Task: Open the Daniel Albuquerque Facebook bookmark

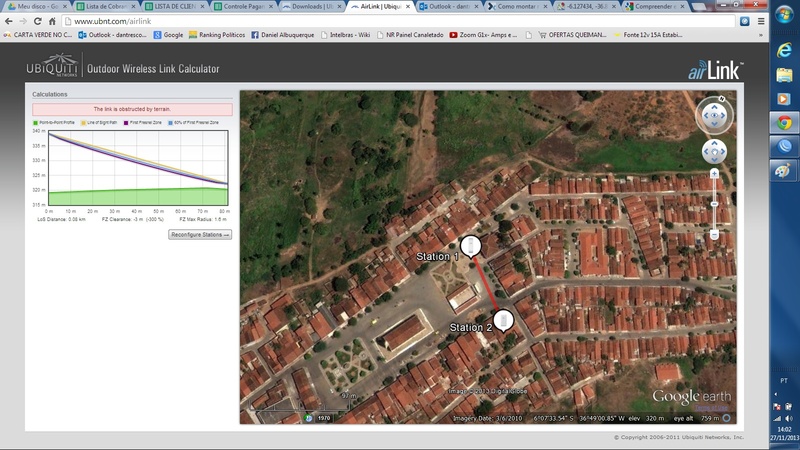Action: click(283, 35)
